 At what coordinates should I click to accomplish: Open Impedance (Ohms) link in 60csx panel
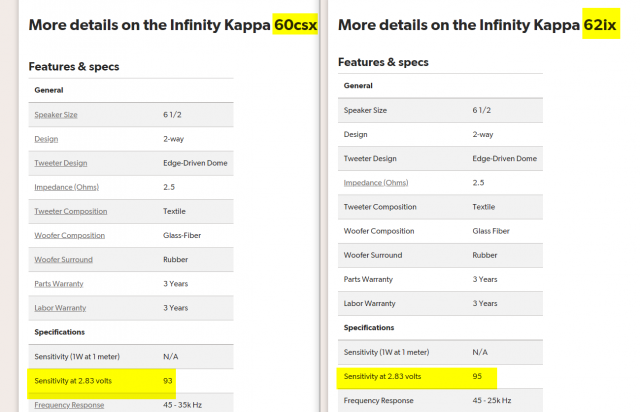(x=66, y=187)
